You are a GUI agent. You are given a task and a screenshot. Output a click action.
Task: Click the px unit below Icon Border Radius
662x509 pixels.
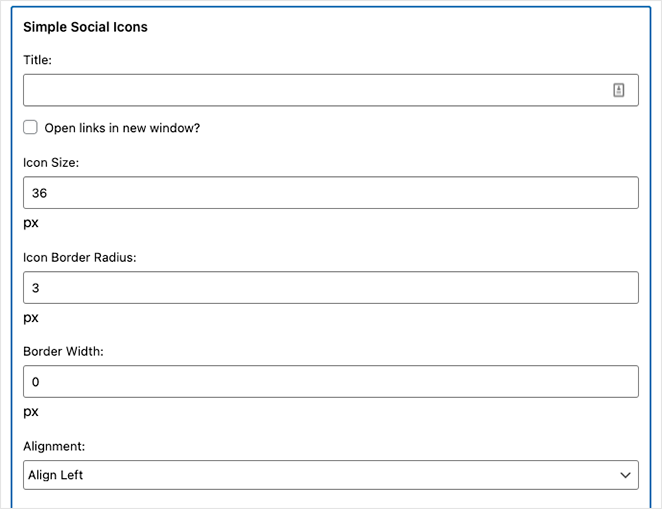coord(31,318)
